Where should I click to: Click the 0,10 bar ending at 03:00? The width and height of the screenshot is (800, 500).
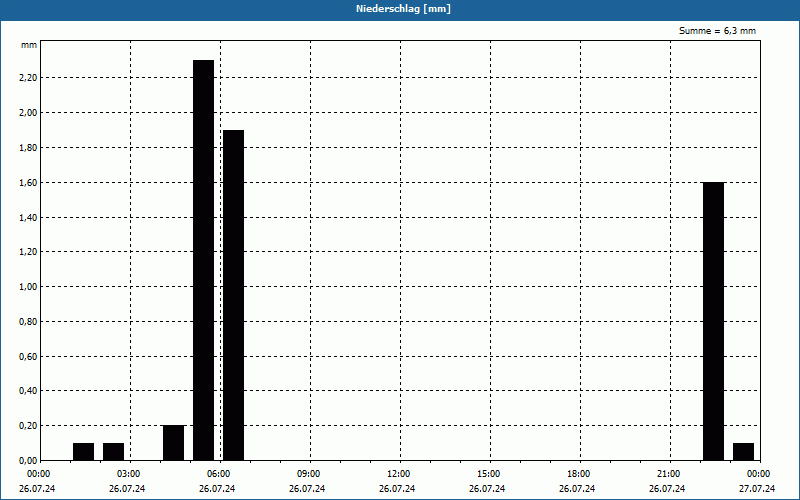point(113,452)
